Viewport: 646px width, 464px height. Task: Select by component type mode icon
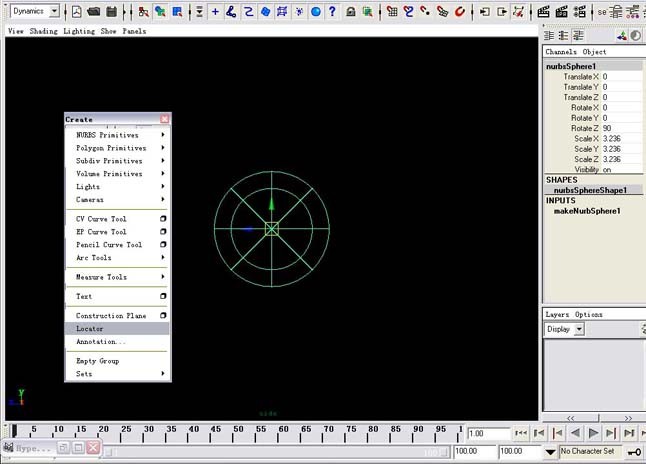tap(177, 12)
